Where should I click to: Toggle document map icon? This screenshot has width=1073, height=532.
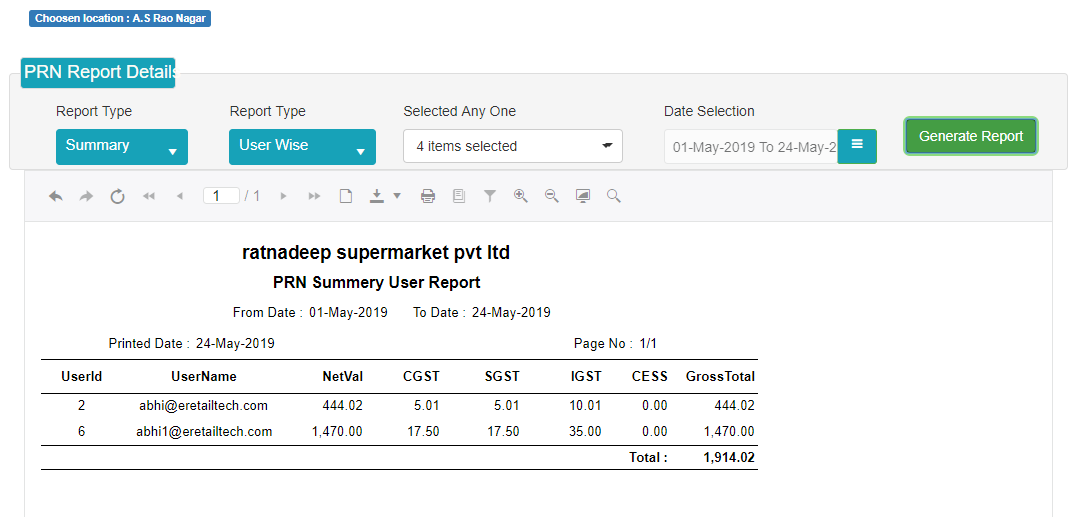458,197
